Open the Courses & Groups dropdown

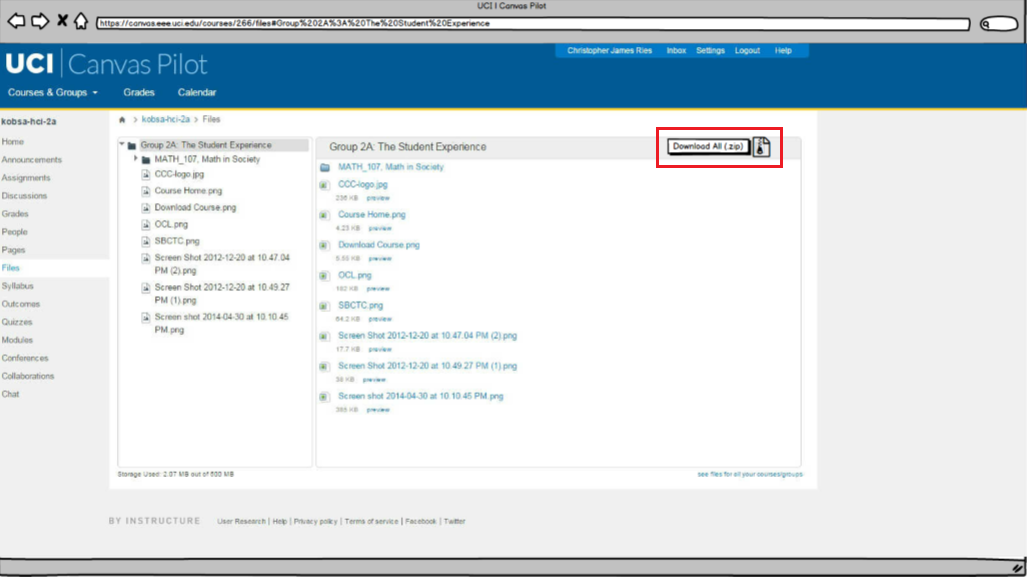53,93
